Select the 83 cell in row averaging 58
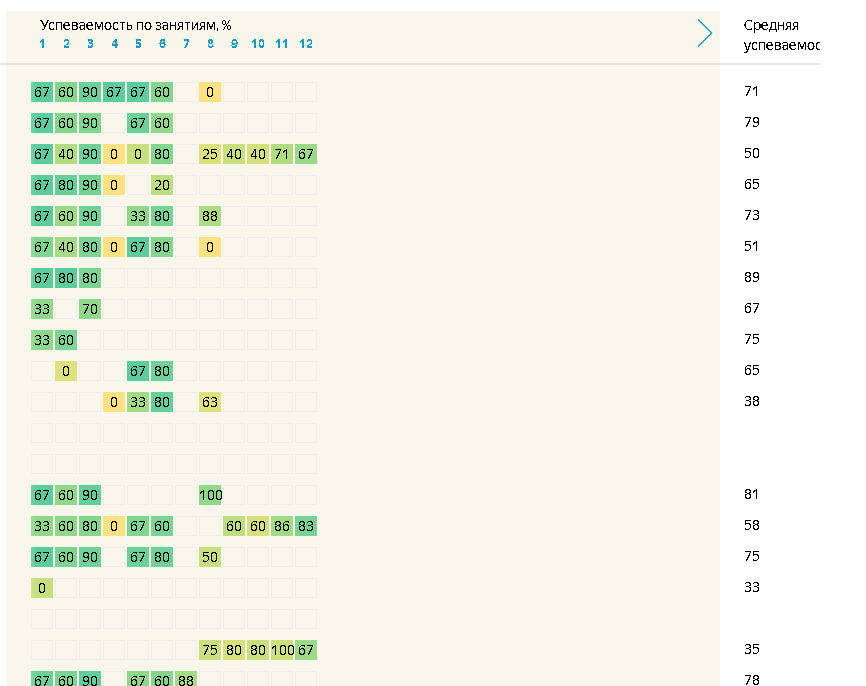Screen dimensions: 866x686 [306, 526]
